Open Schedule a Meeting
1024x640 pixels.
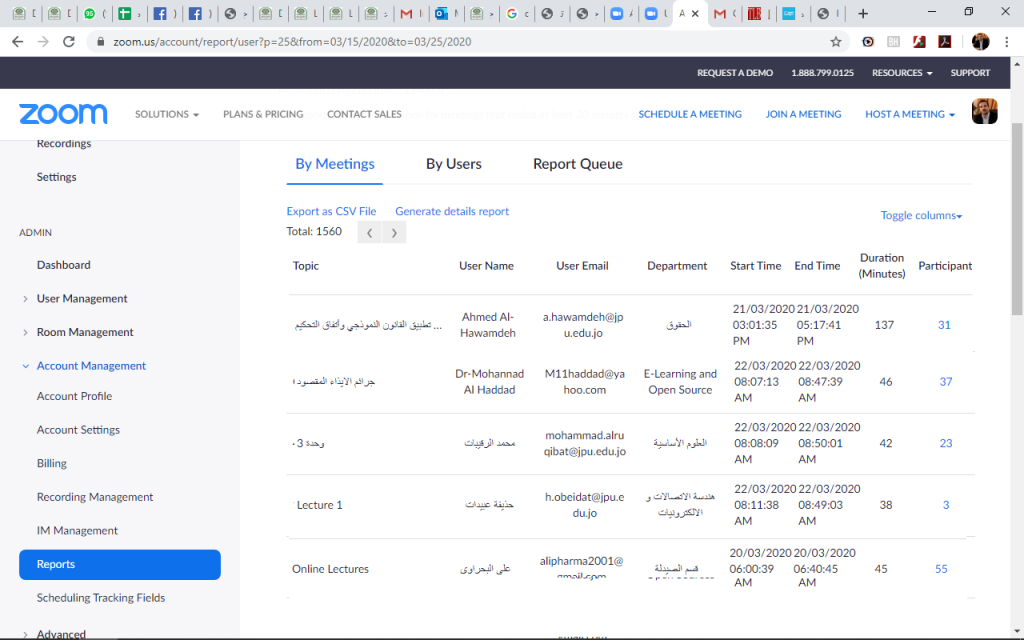click(690, 114)
